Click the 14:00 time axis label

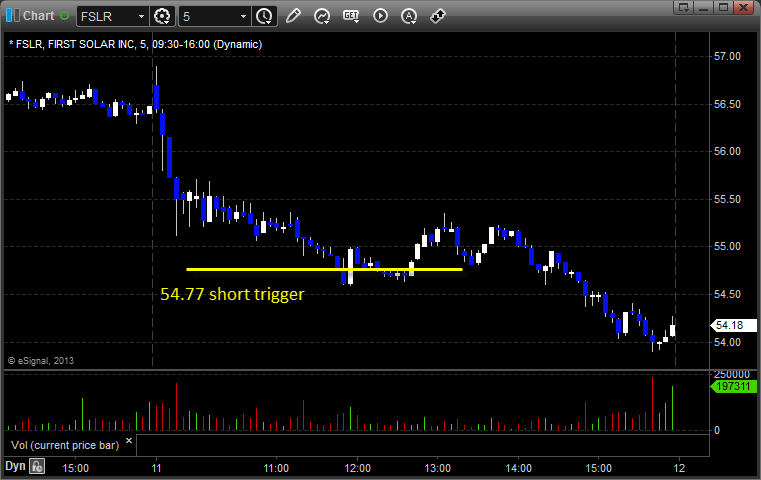(x=518, y=468)
